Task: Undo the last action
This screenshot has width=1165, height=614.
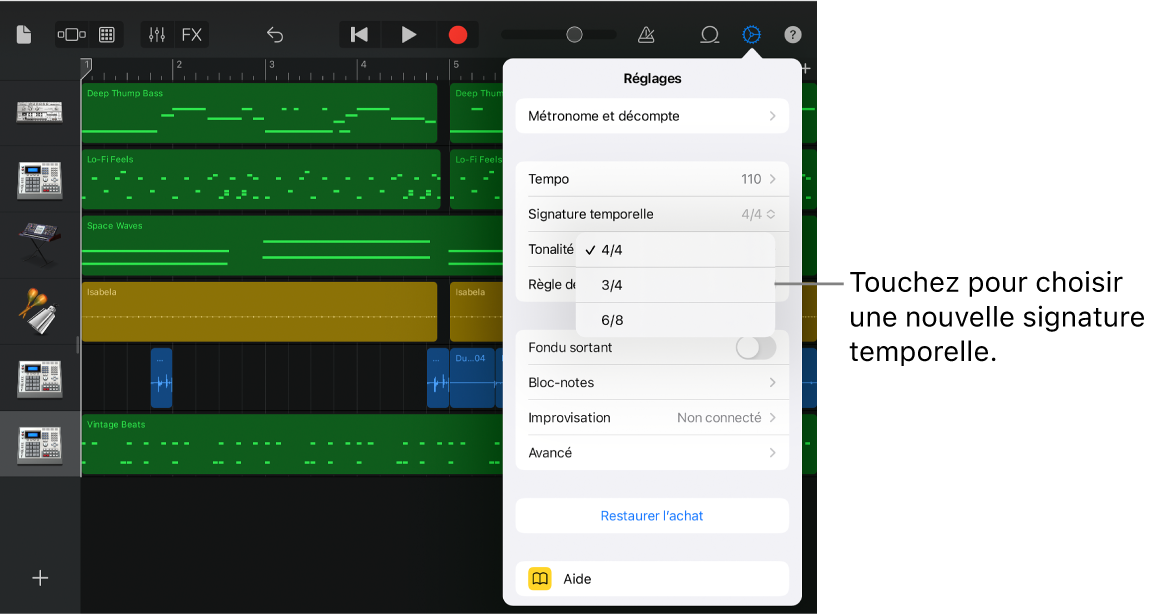Action: point(275,35)
